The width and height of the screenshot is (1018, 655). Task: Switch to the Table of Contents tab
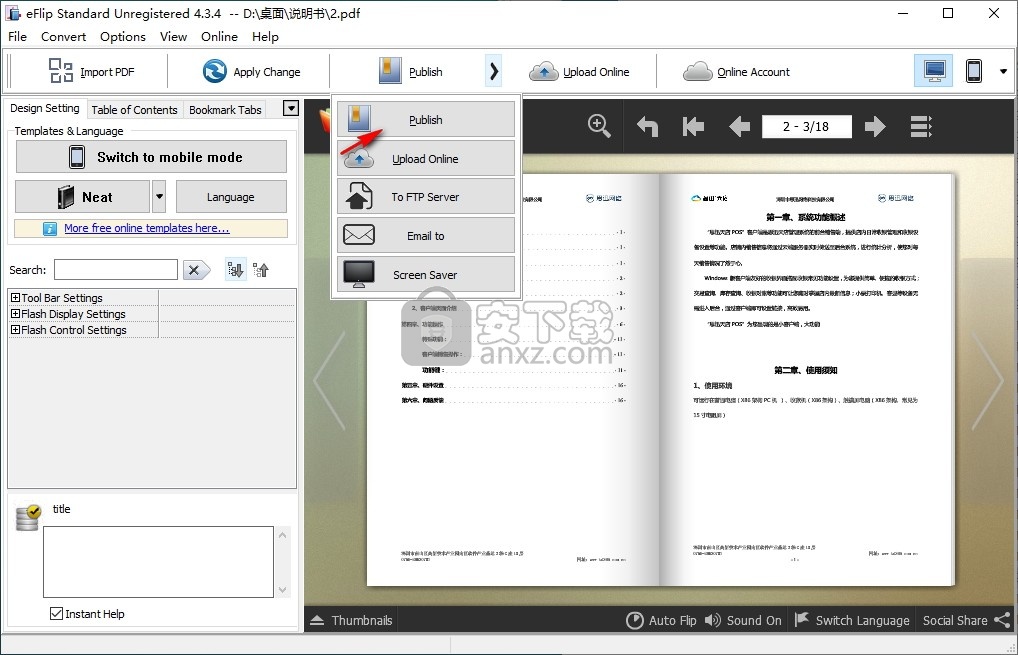click(x=134, y=110)
